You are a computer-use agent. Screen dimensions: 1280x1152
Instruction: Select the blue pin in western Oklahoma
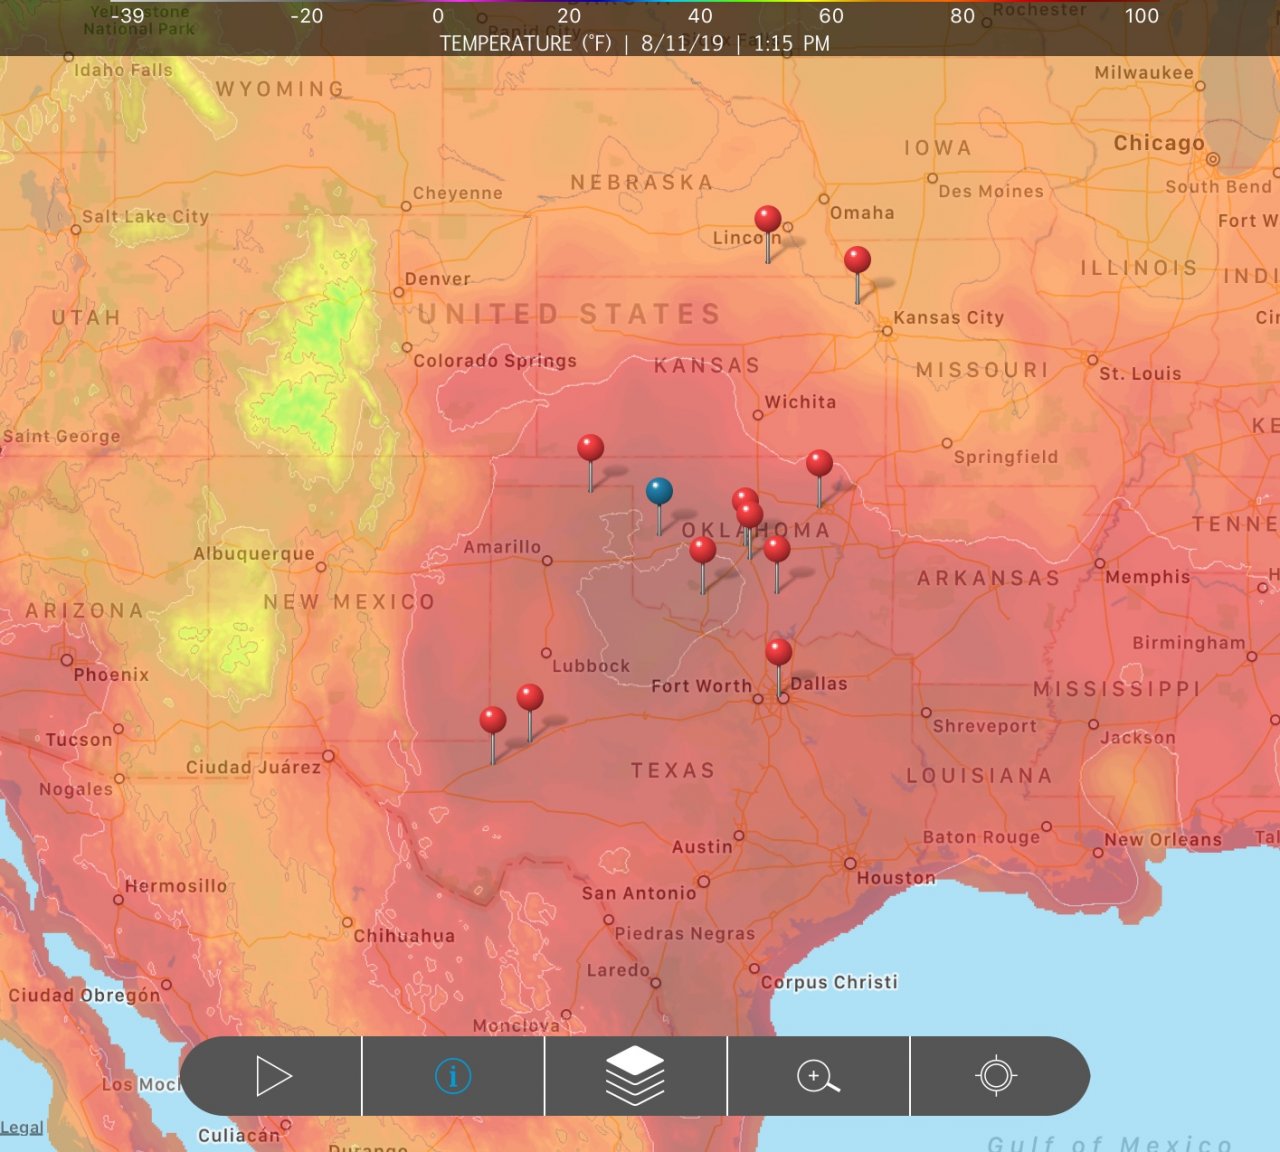tap(659, 492)
